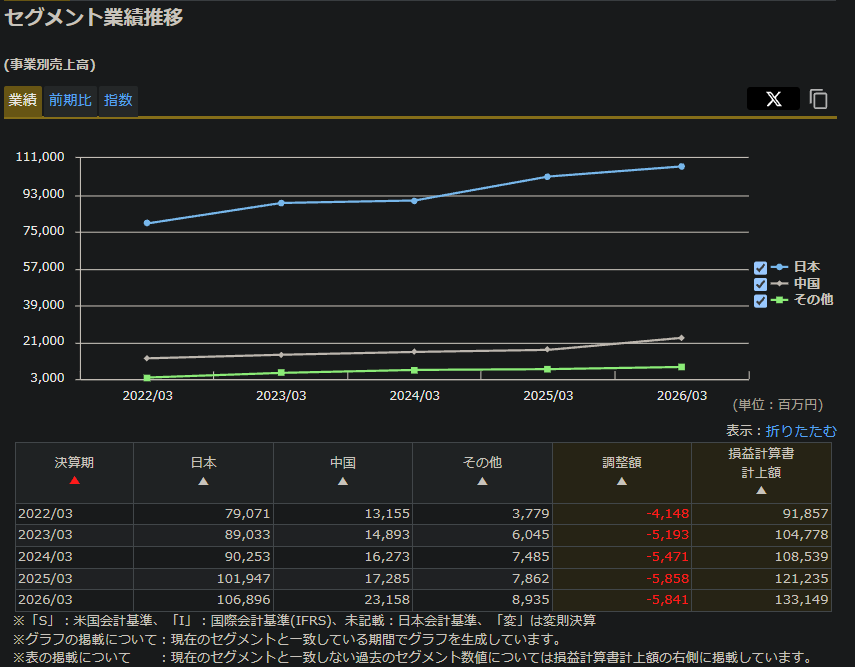This screenshot has width=855, height=667.
Task: Select the adjustment value -5,841
Action: (x=667, y=600)
